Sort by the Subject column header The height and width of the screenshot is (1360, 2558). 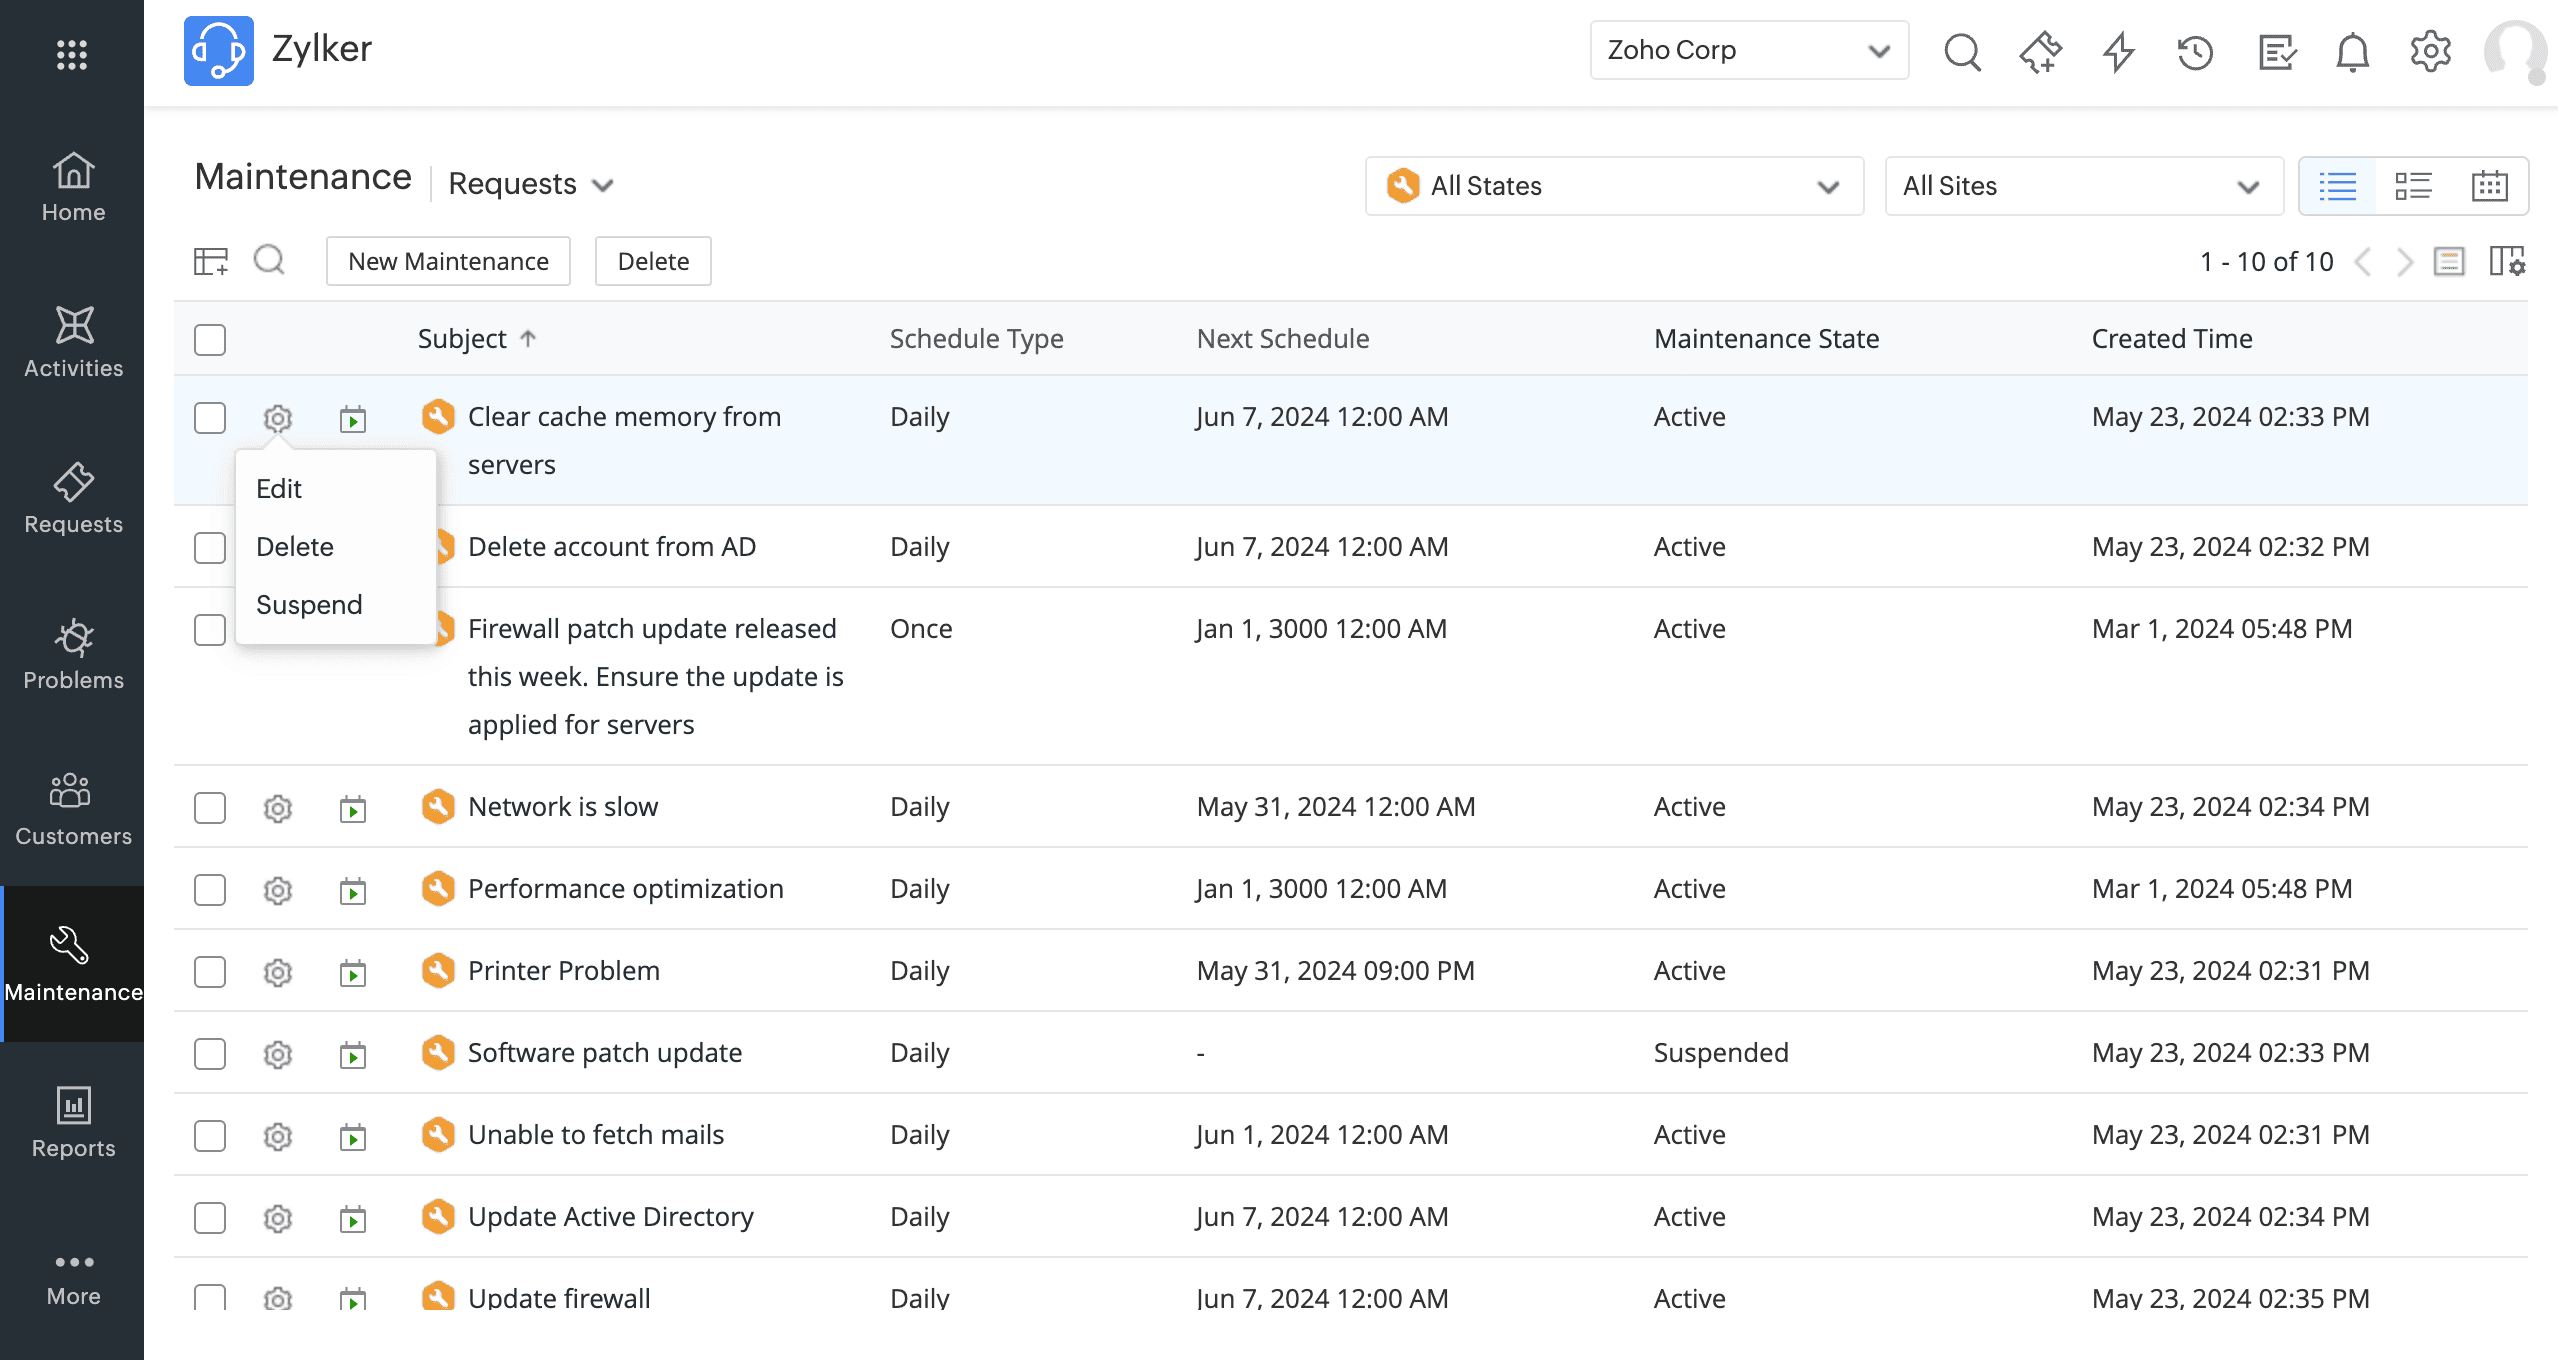tap(462, 339)
